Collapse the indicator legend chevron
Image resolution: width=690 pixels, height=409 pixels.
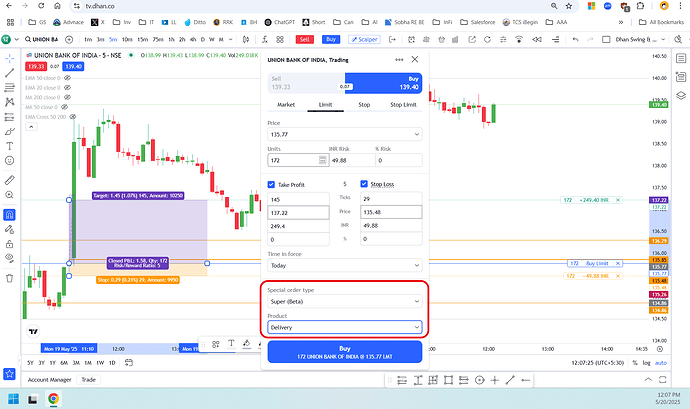pyautogui.click(x=31, y=127)
